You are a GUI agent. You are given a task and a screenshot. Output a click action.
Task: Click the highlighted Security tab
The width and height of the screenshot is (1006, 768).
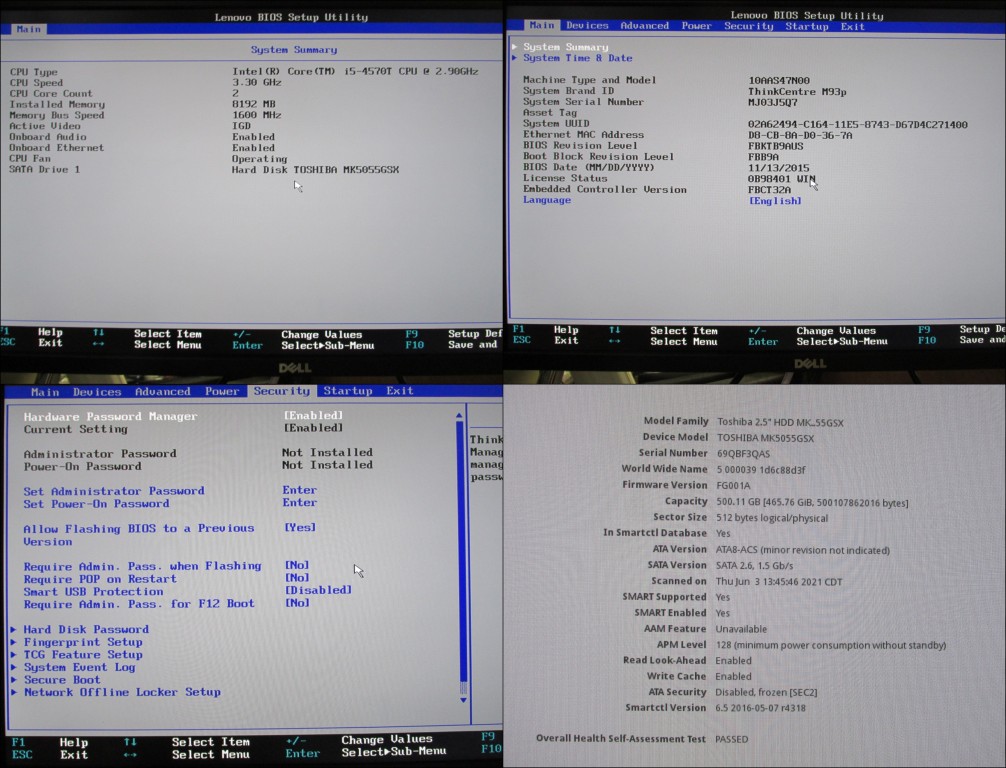pos(282,391)
